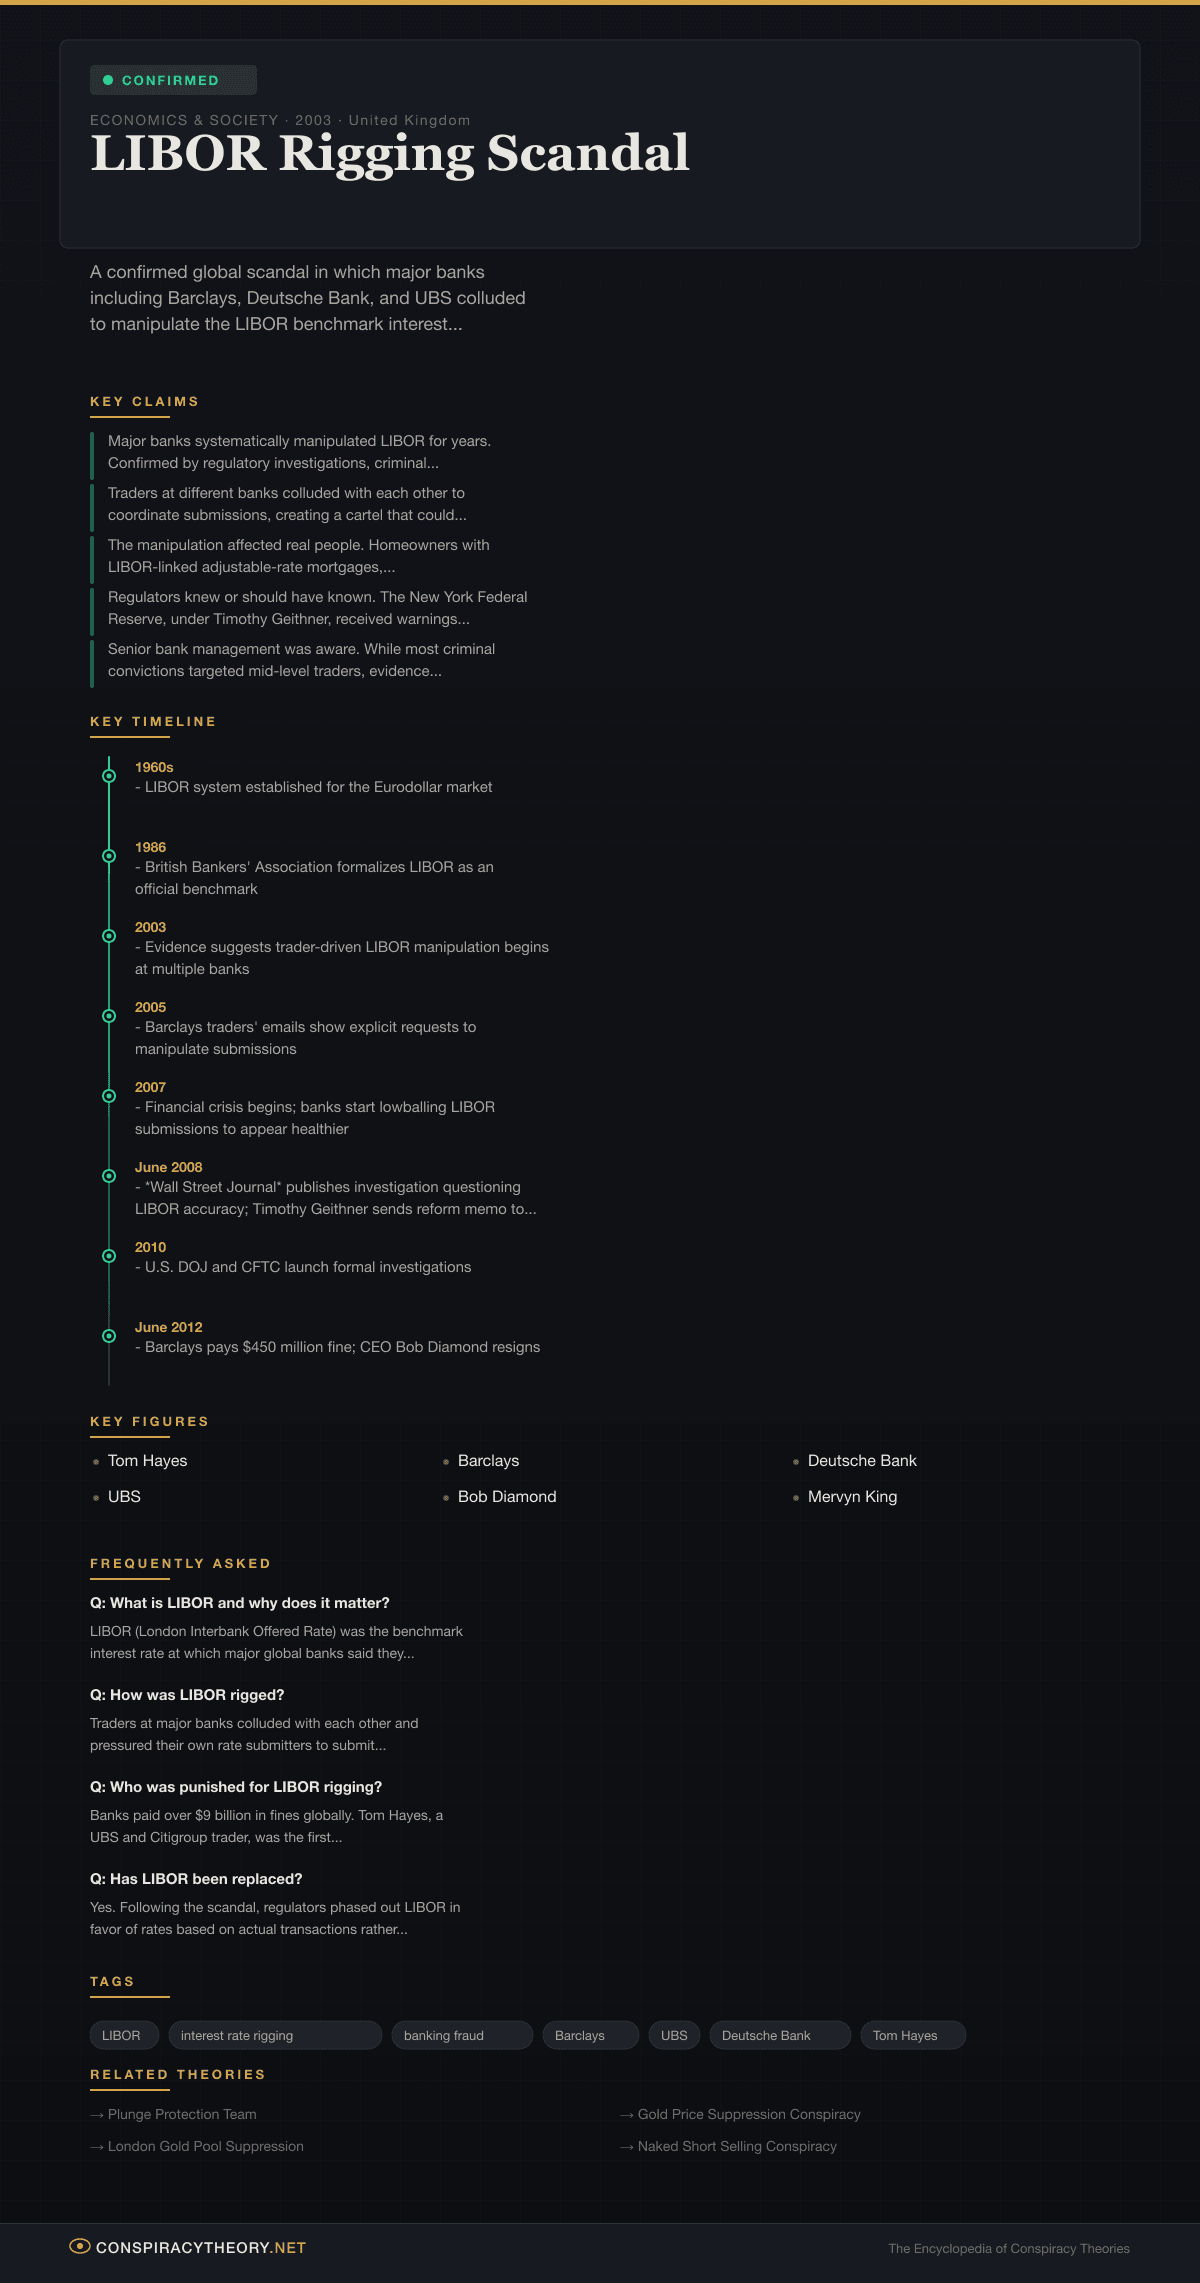
Task: Open the Plunge Protection Team link
Action: point(181,2114)
